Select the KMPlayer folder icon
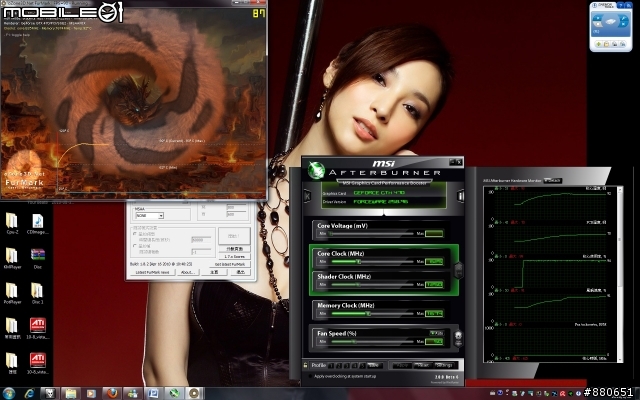 [x=12, y=258]
